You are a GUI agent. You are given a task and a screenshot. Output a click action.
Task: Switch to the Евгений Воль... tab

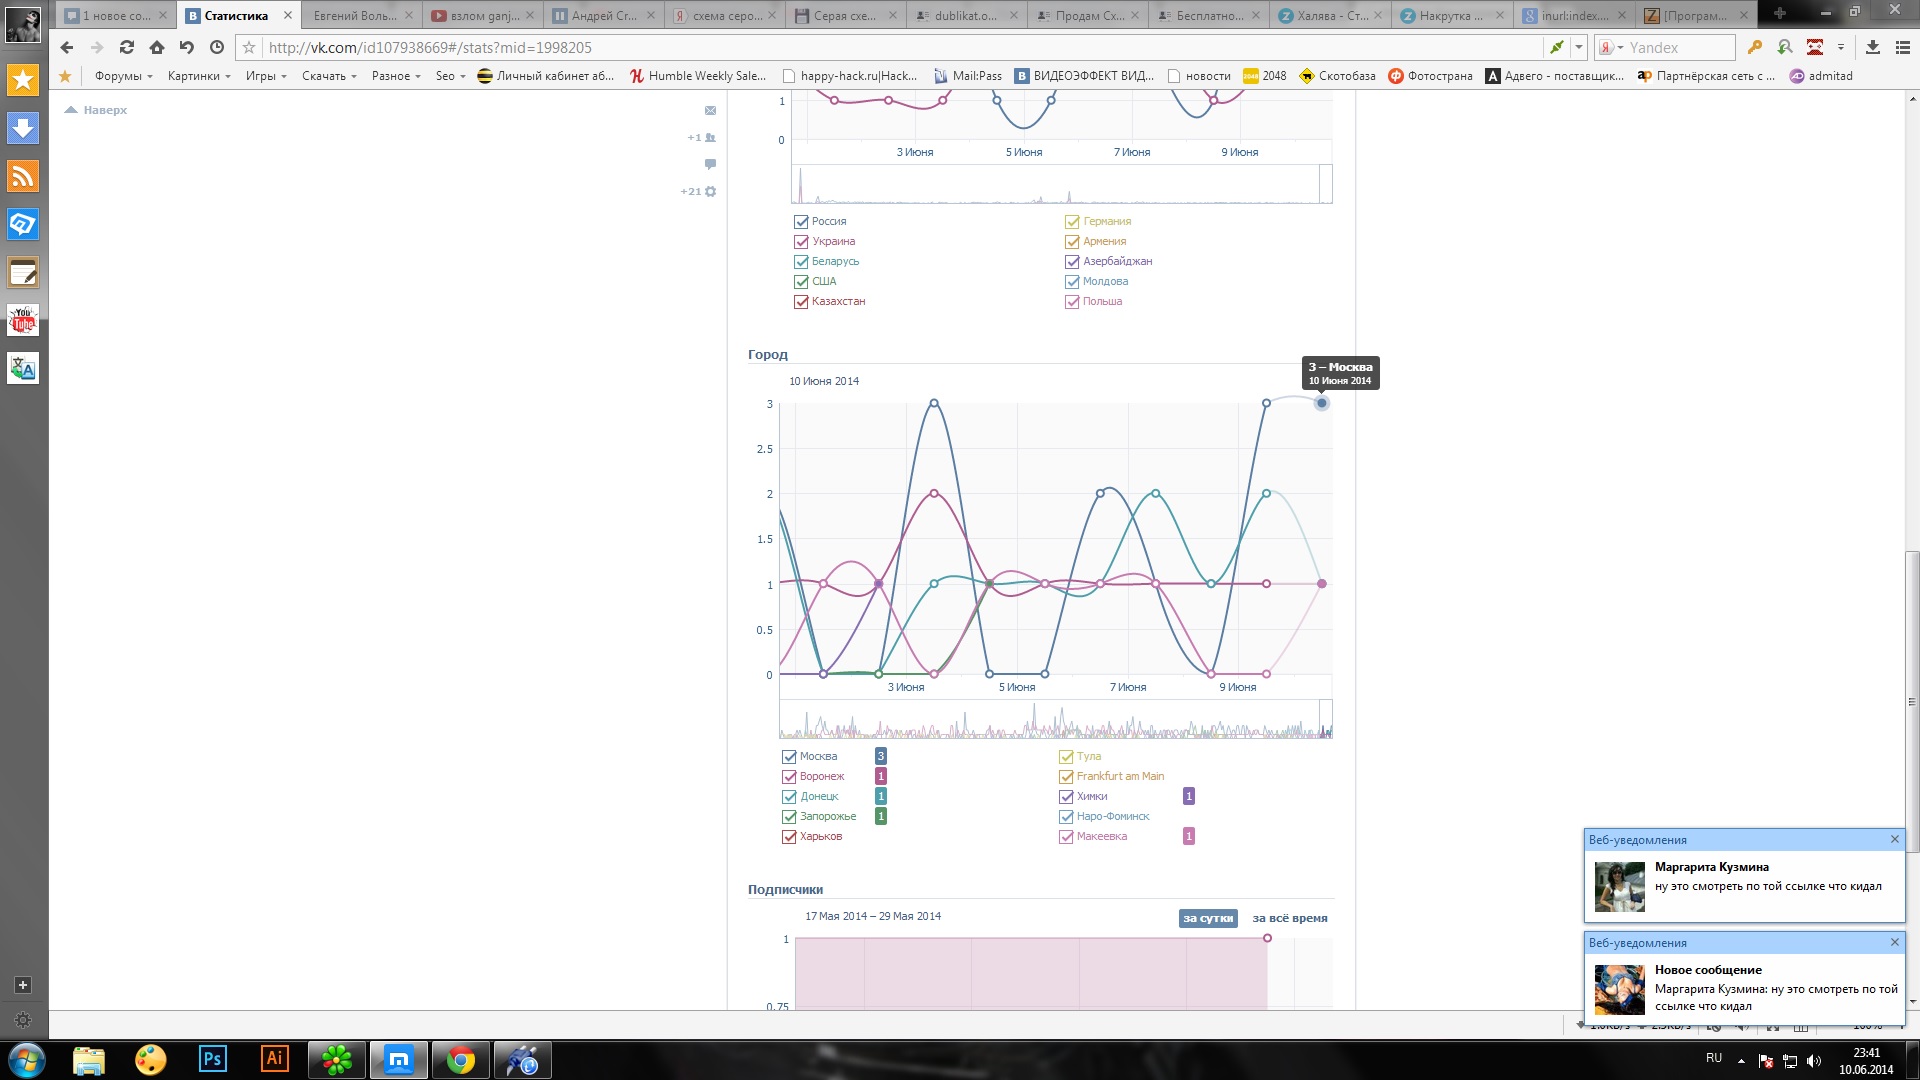[x=355, y=16]
